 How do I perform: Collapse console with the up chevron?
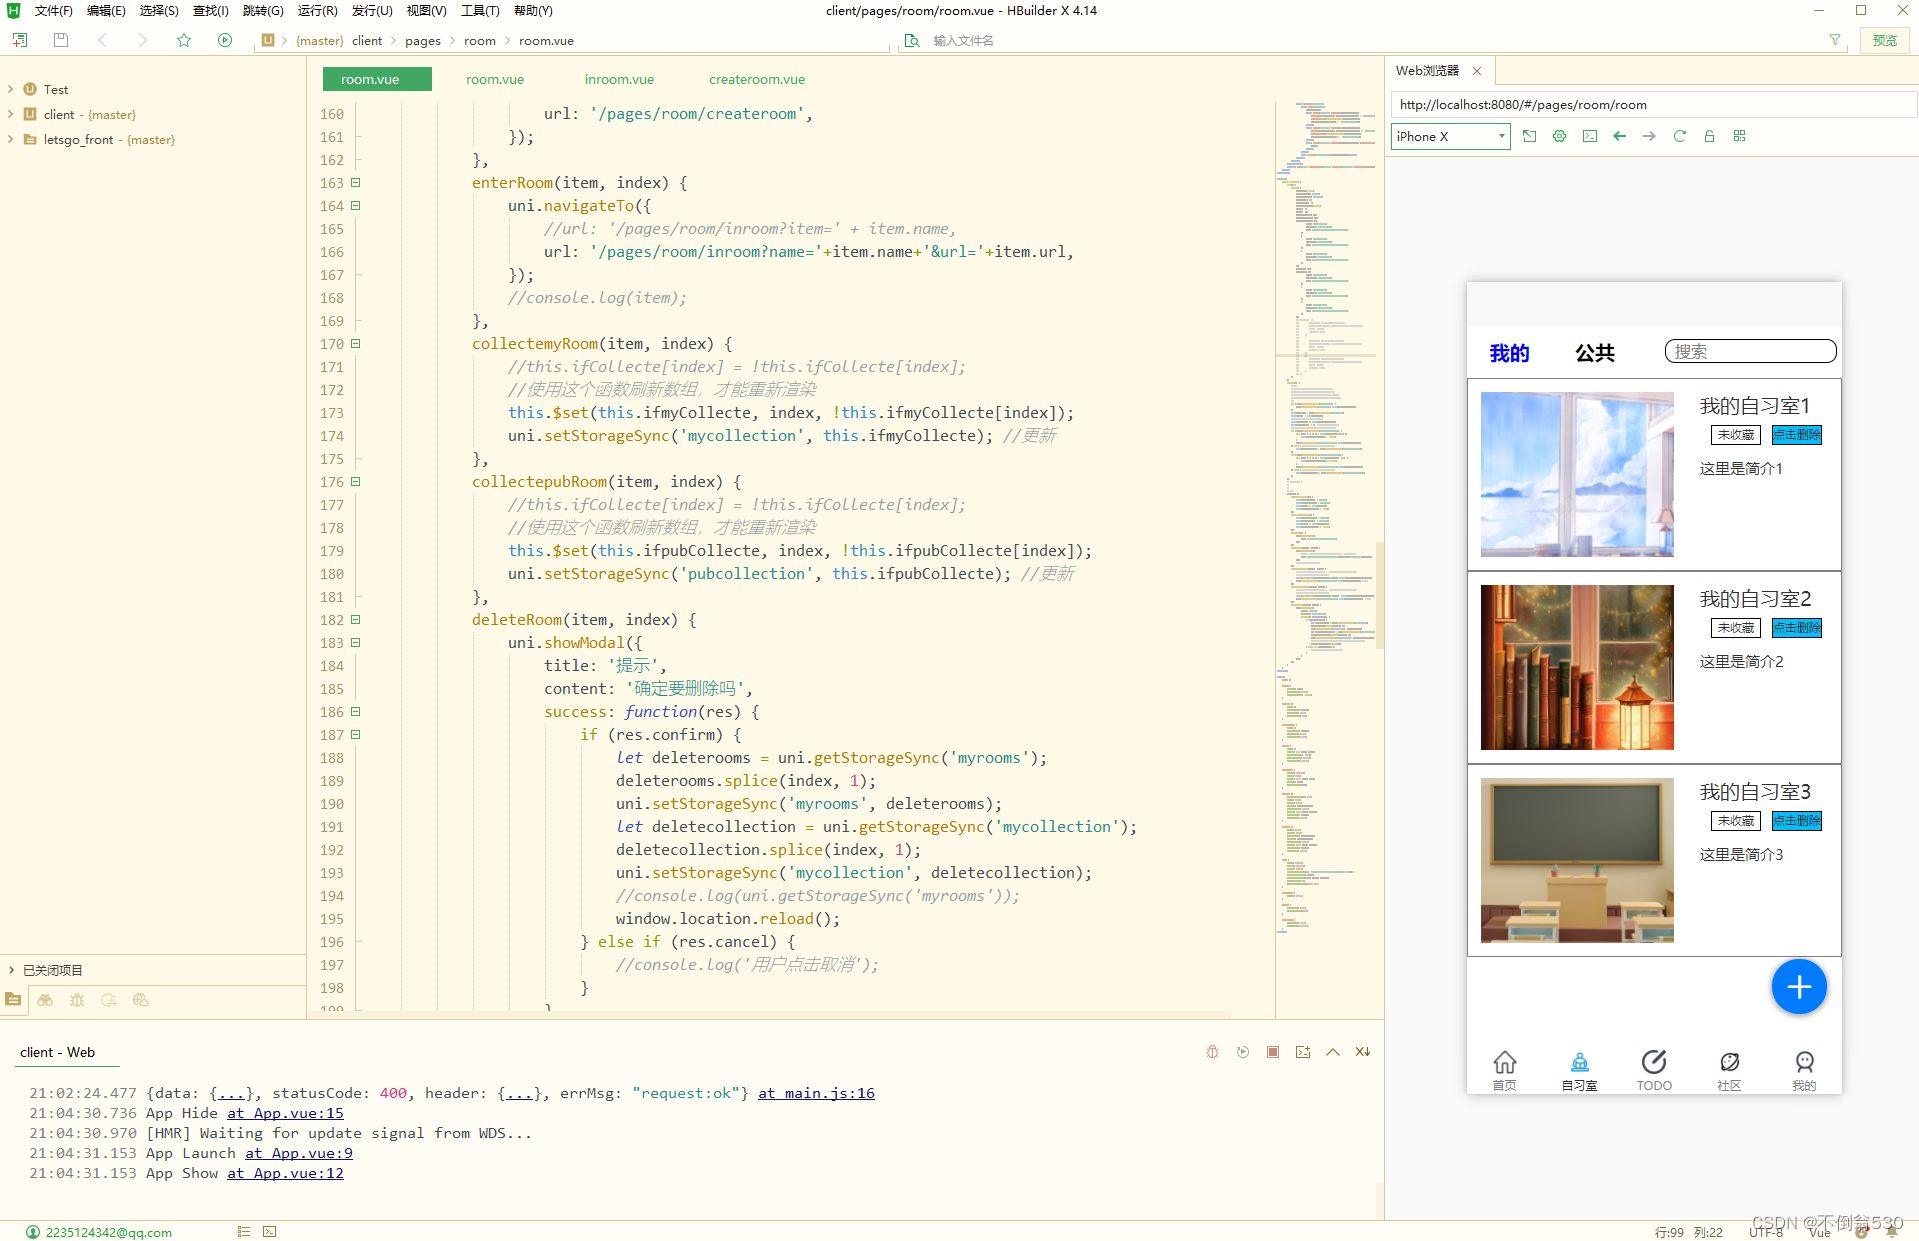(1333, 1052)
